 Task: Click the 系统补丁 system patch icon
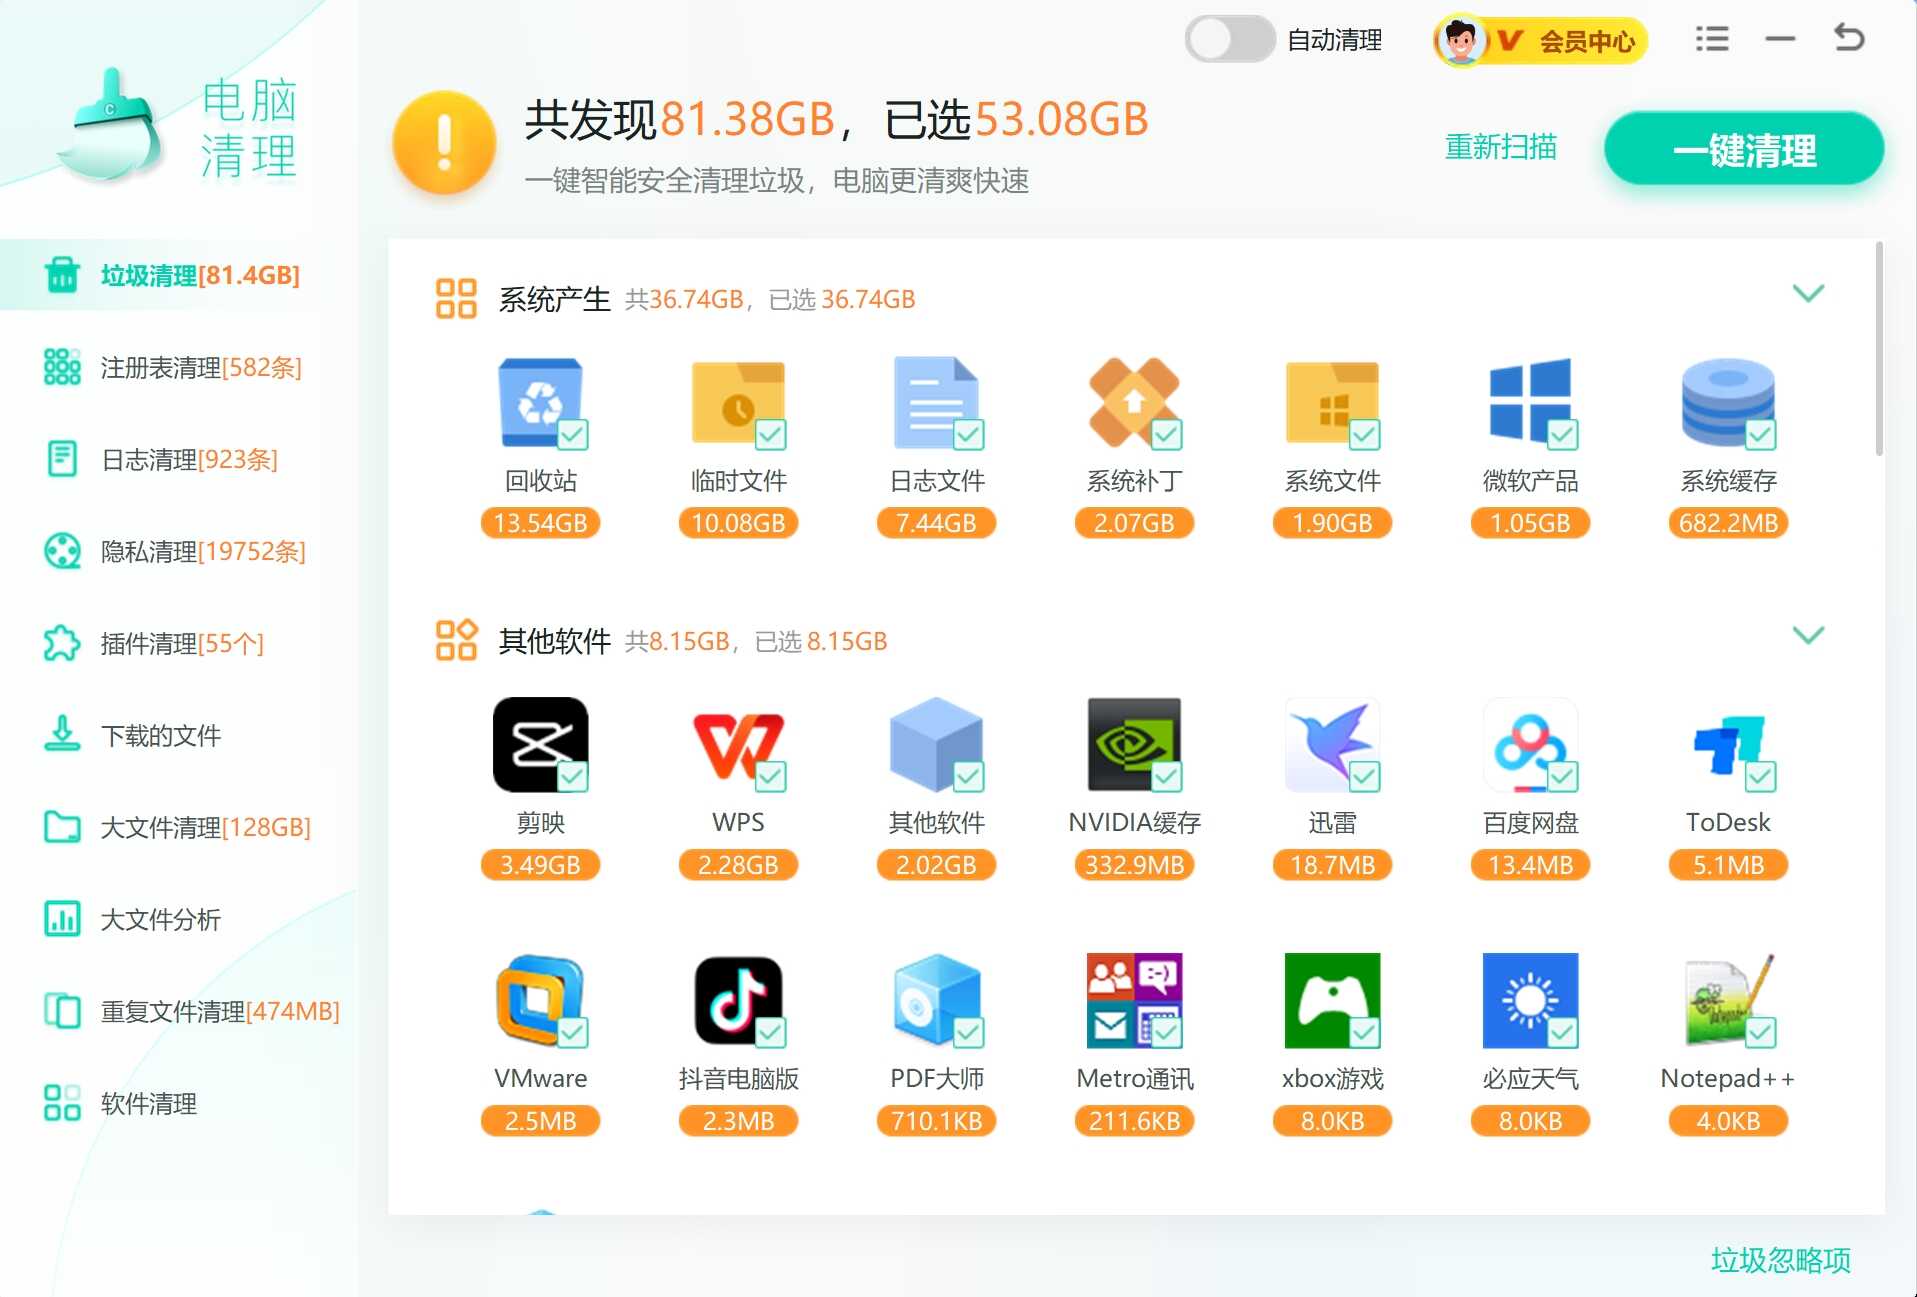coord(1134,402)
